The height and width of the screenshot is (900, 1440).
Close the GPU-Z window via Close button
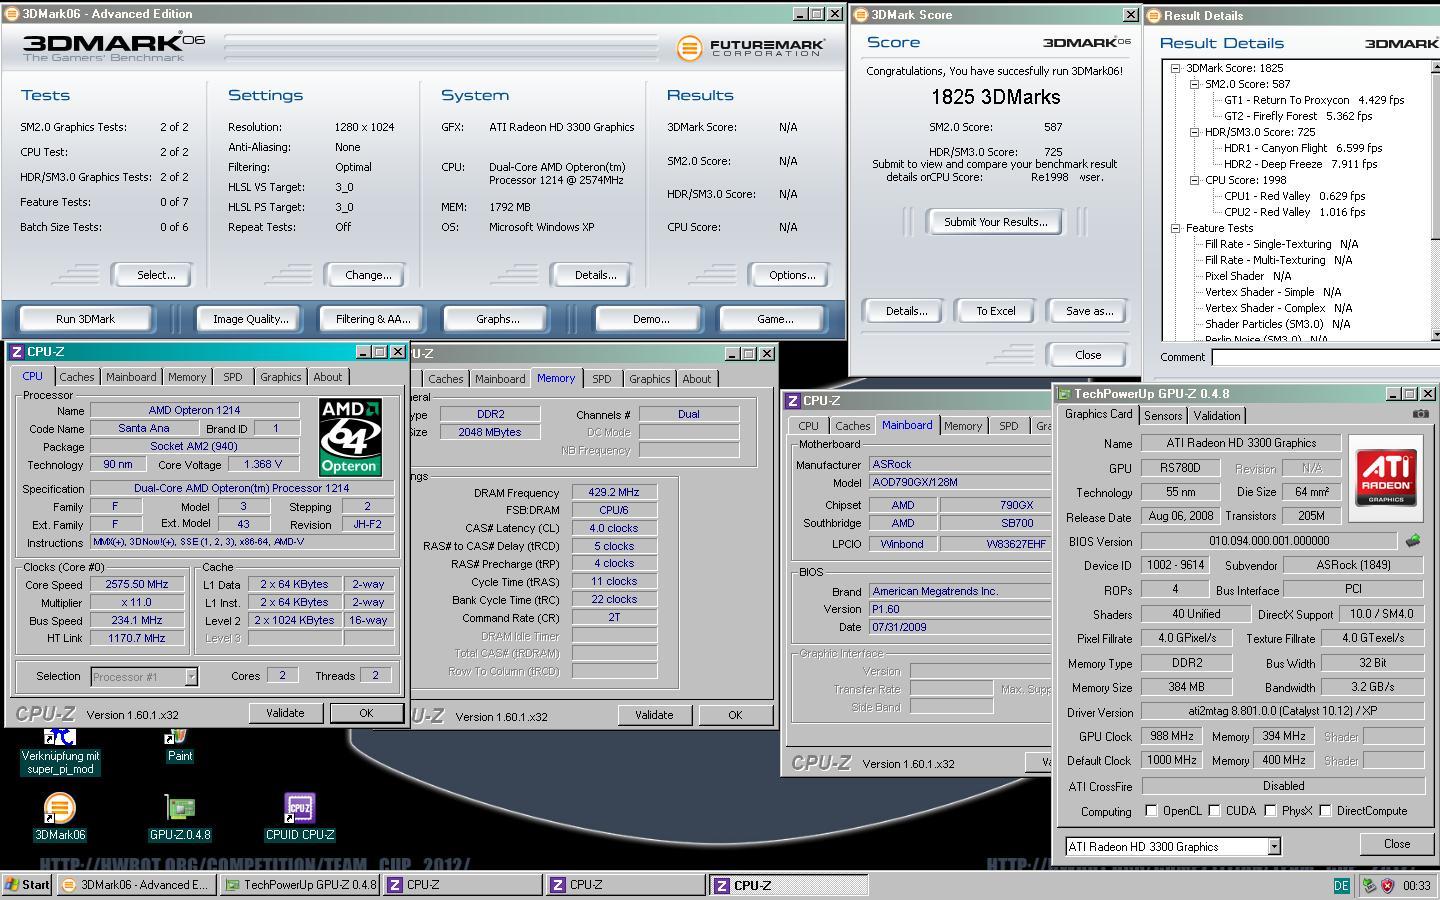tap(1397, 844)
